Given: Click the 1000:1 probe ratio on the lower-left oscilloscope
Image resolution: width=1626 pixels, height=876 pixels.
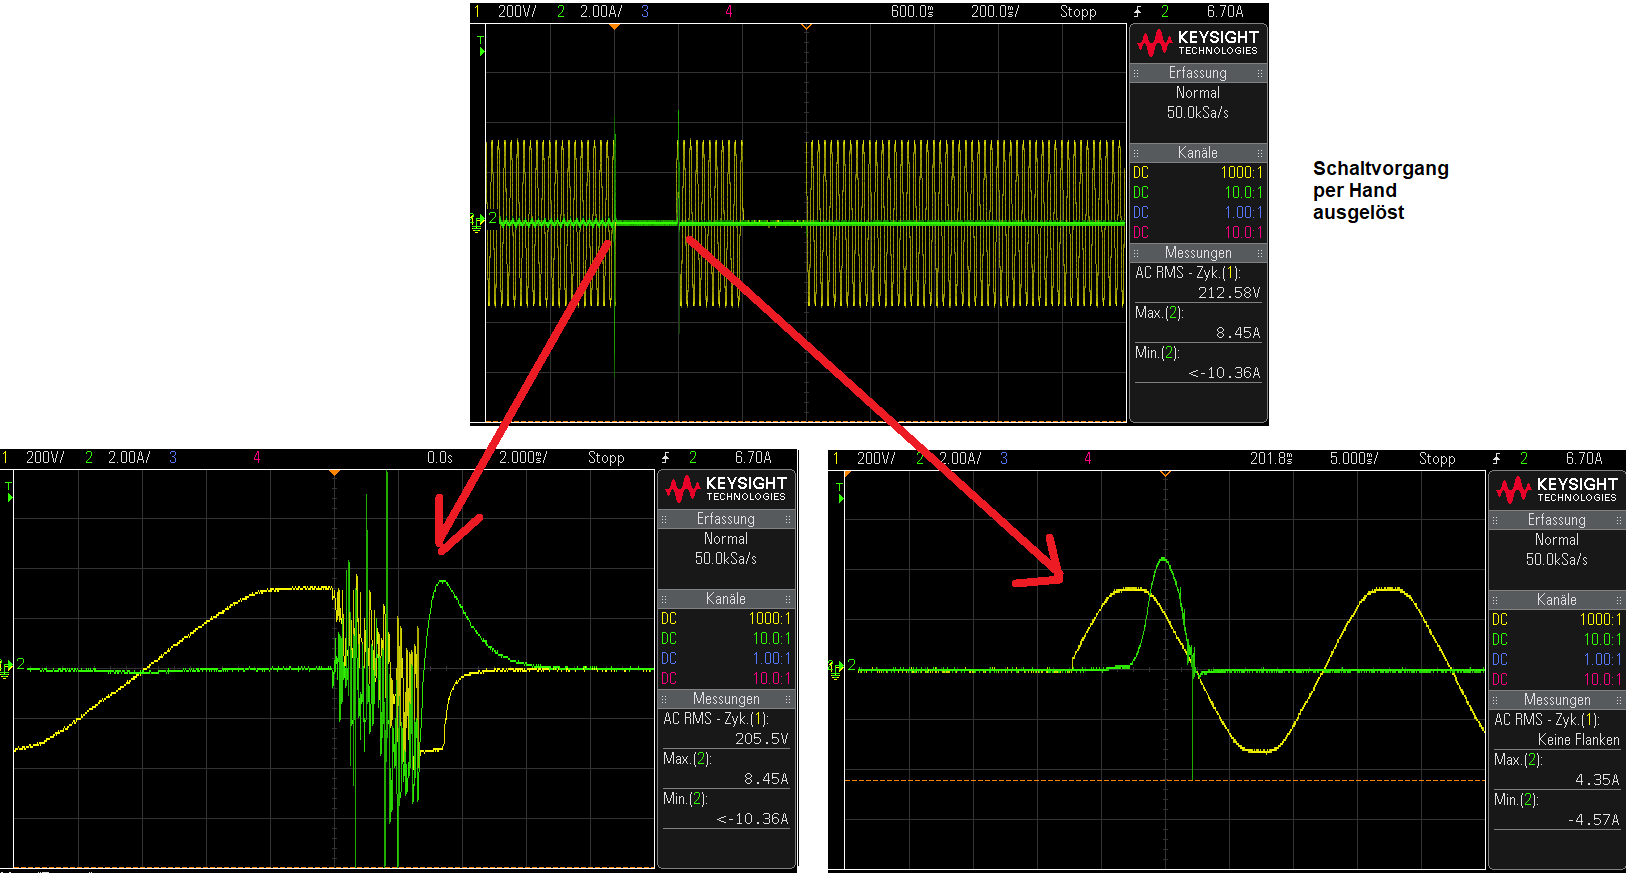Looking at the screenshot, I should 769,619.
